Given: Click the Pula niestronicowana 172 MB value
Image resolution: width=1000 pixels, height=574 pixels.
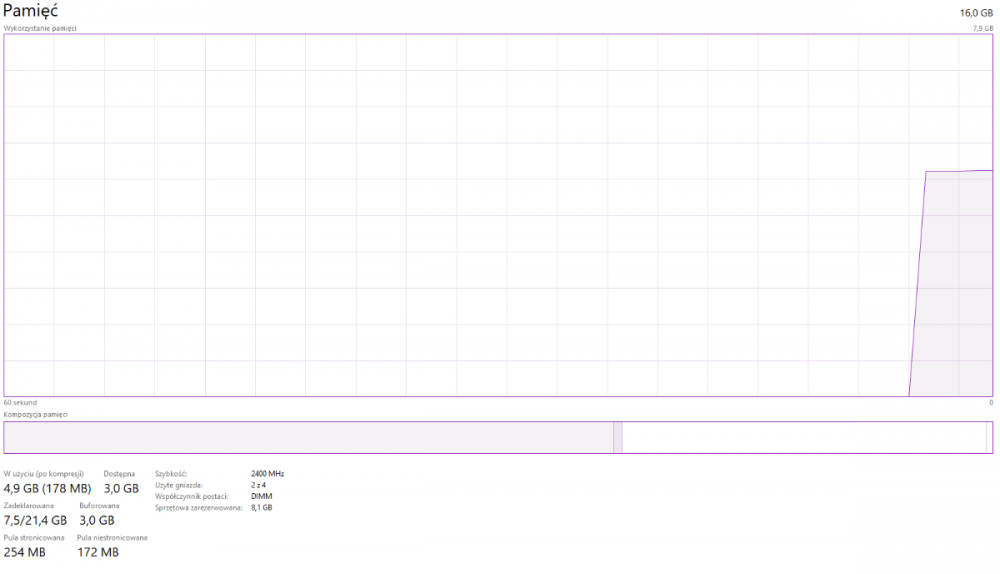Looking at the screenshot, I should coord(97,552).
